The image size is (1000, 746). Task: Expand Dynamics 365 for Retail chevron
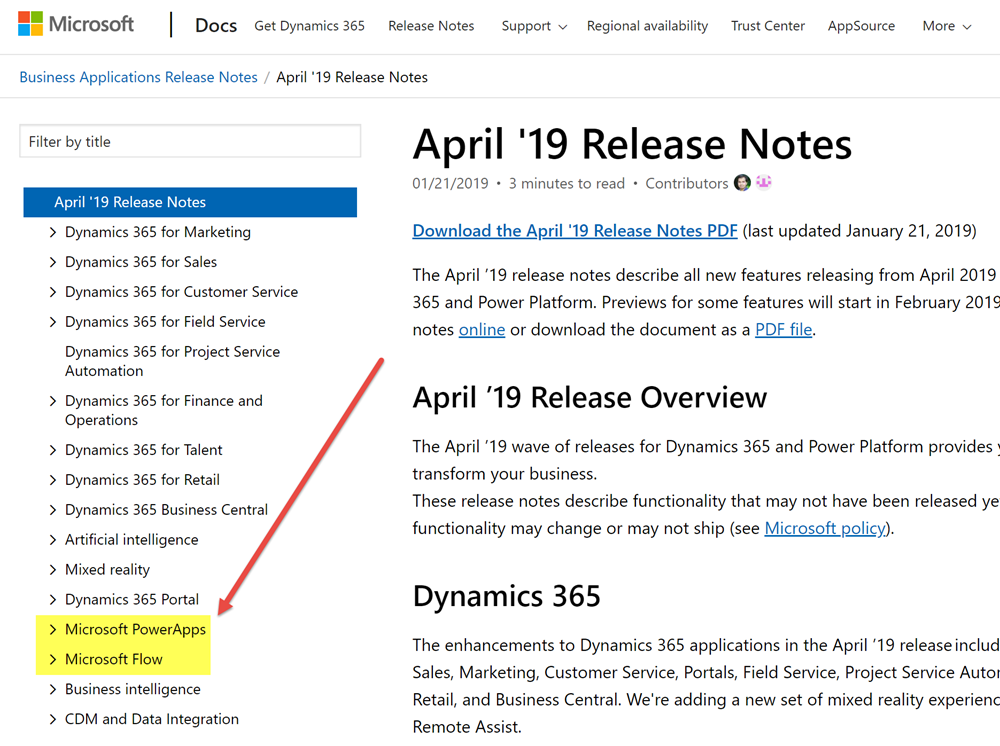pyautogui.click(x=53, y=480)
